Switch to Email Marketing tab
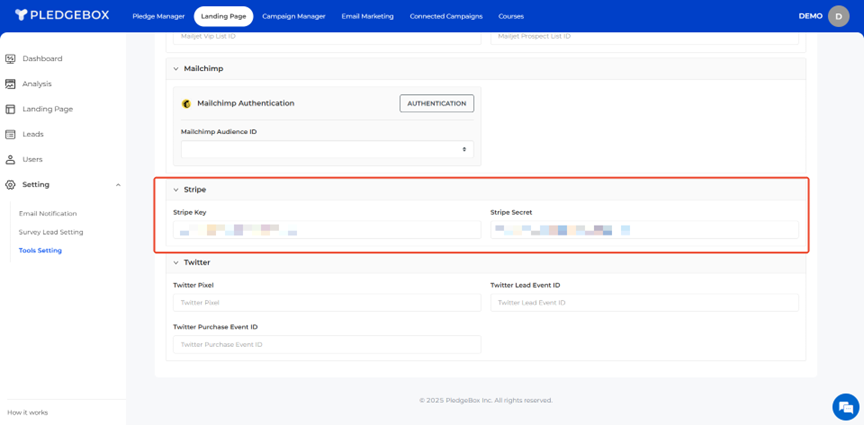 click(x=368, y=16)
